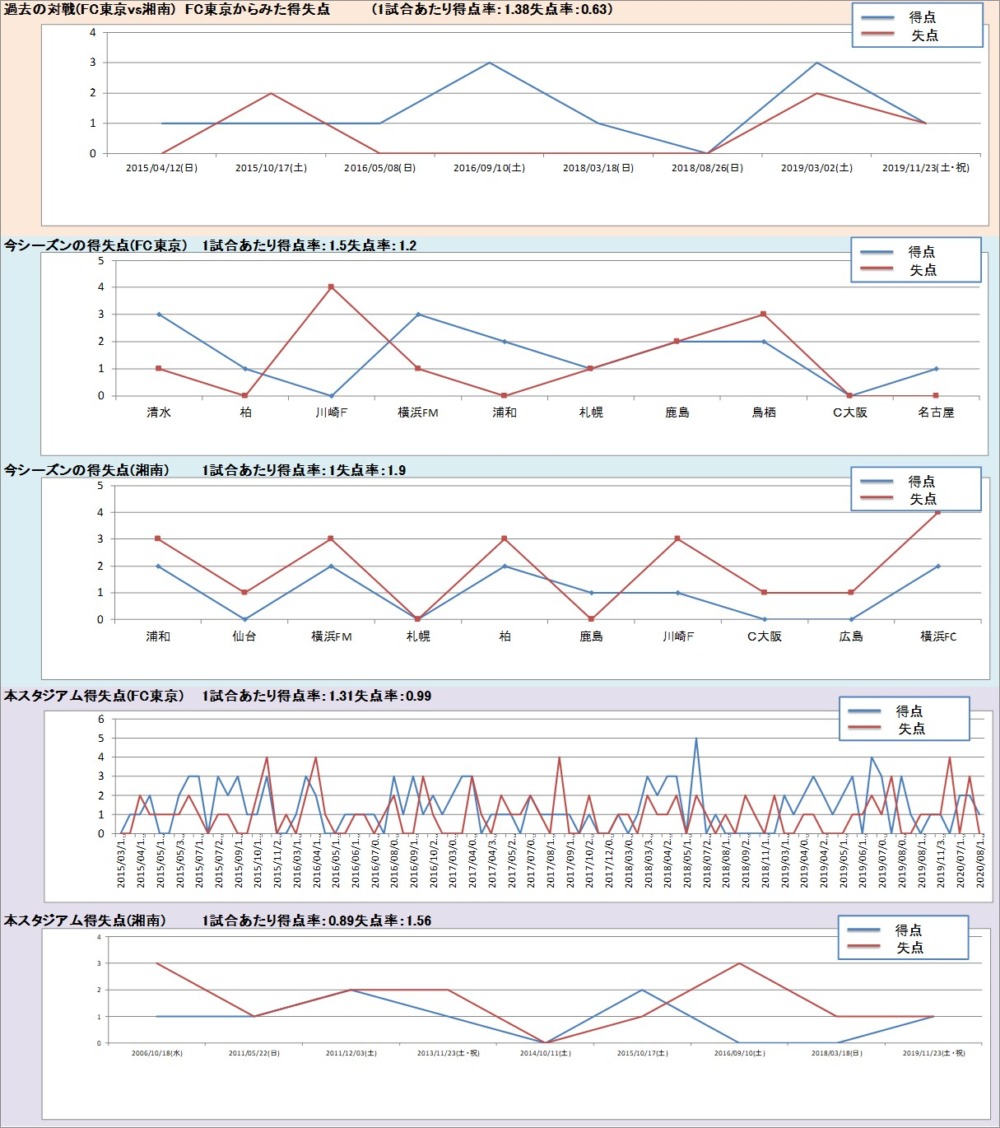Click the 2018/08/26(日) axis label
The height and width of the screenshot is (1128, 1000).
point(708,168)
